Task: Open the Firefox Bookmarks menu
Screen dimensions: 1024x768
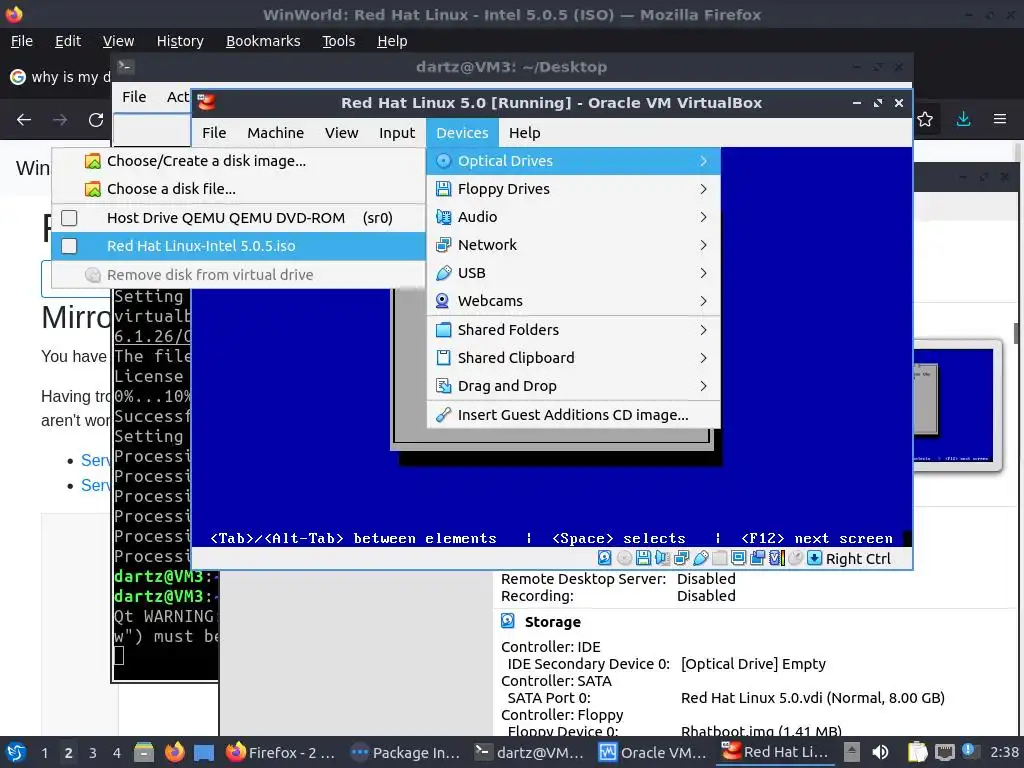Action: click(x=263, y=41)
